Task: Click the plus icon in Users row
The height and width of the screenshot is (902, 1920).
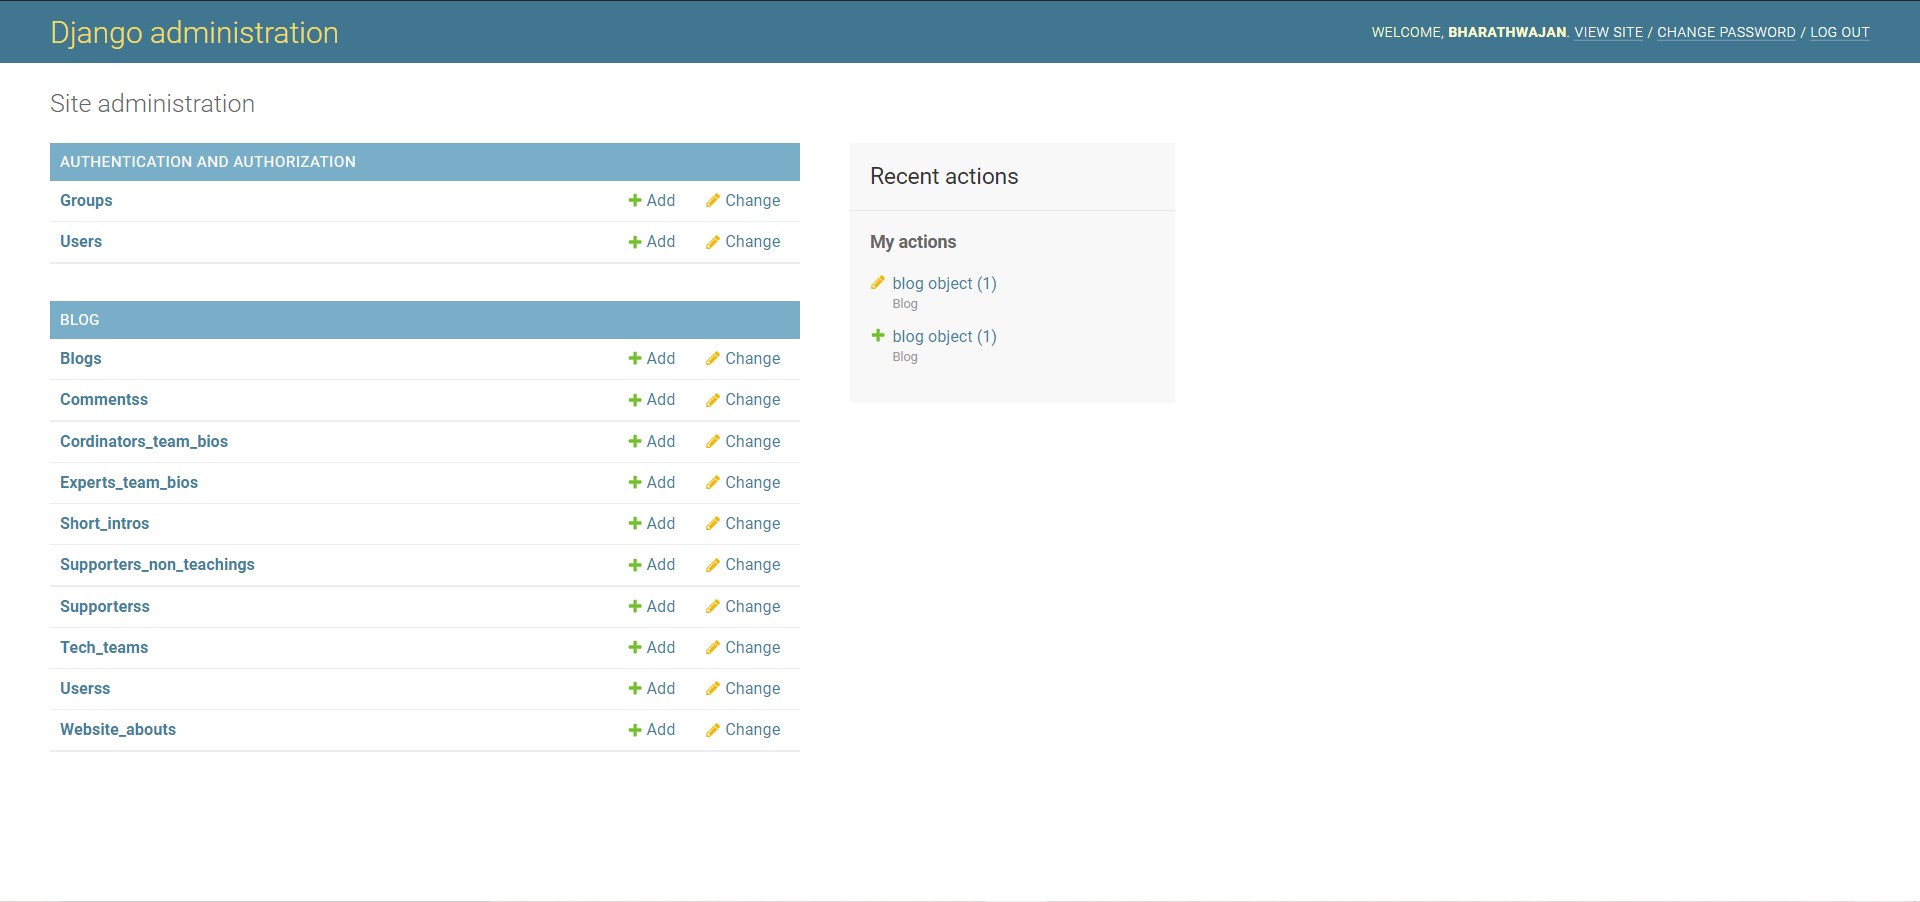Action: [635, 242]
